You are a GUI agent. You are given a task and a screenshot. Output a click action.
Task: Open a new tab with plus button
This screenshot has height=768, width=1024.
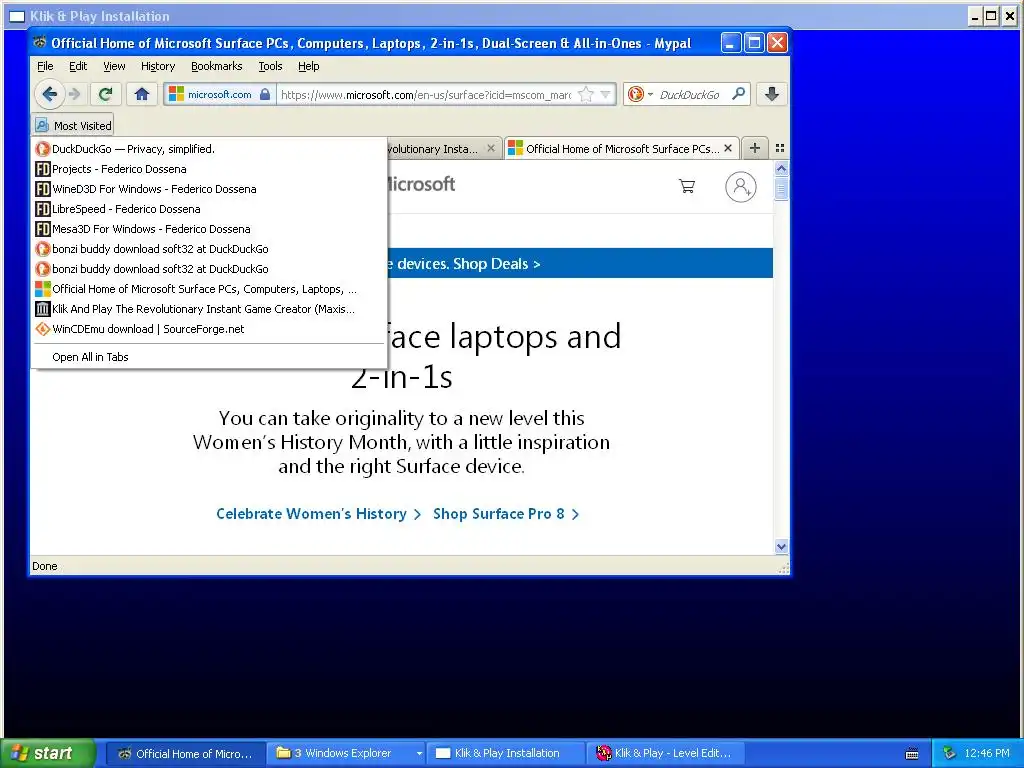754,148
